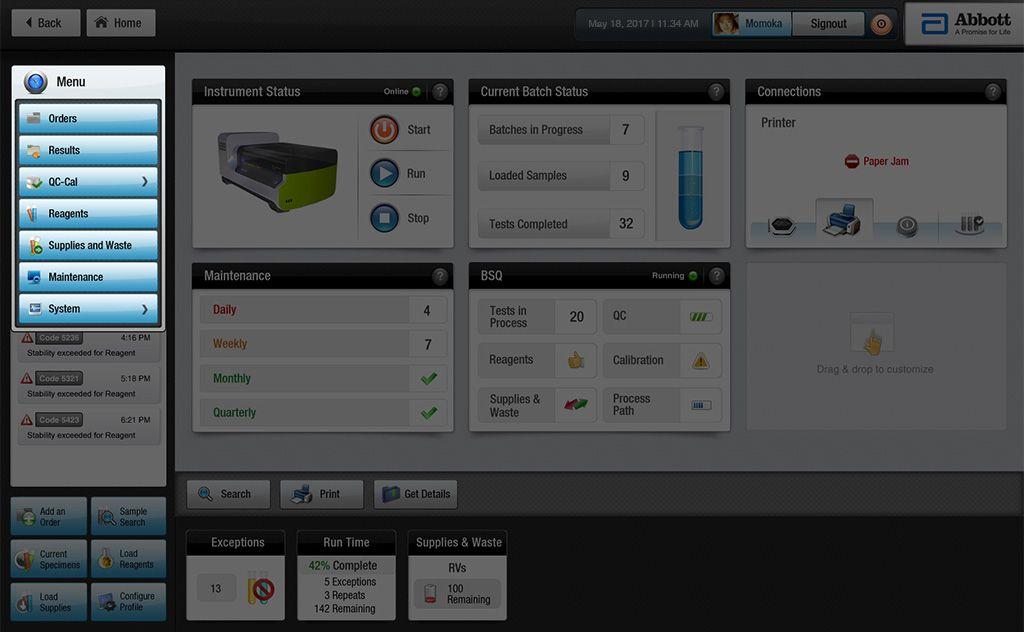
Task: Click the Online green status indicator
Action: [416, 92]
